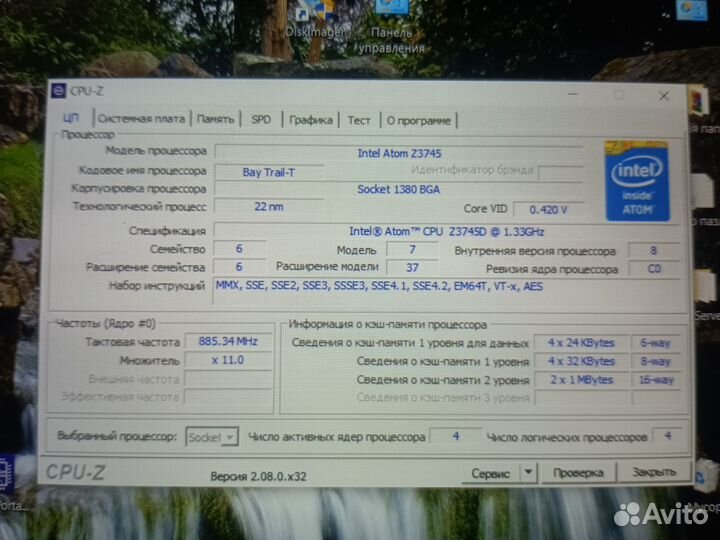The width and height of the screenshot is (720, 540).
Task: Click the Версия 2.08.0.x32 version text
Action: [x=259, y=477]
